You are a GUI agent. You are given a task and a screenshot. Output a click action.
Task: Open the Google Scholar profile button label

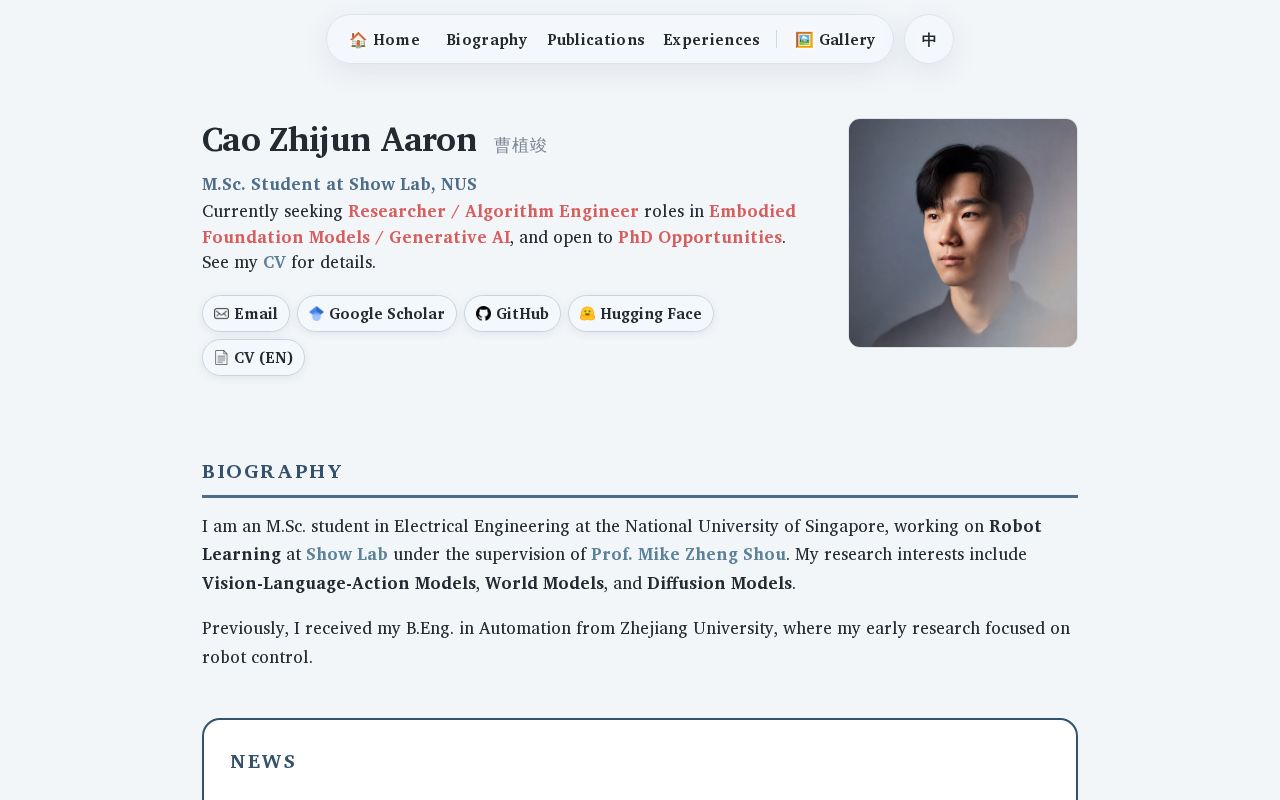pyautogui.click(x=387, y=314)
